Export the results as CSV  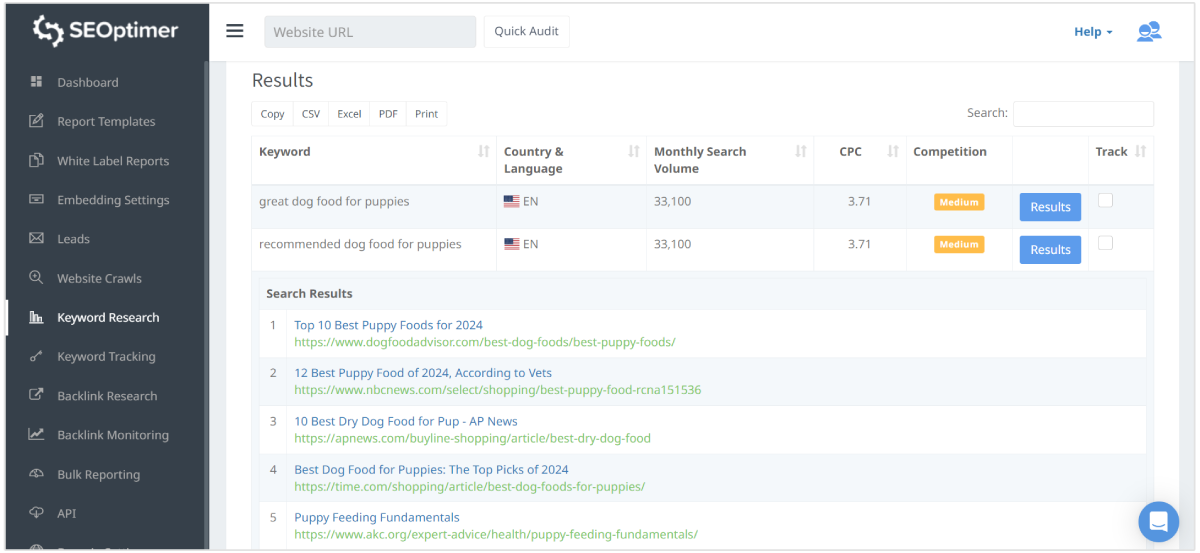click(x=311, y=114)
